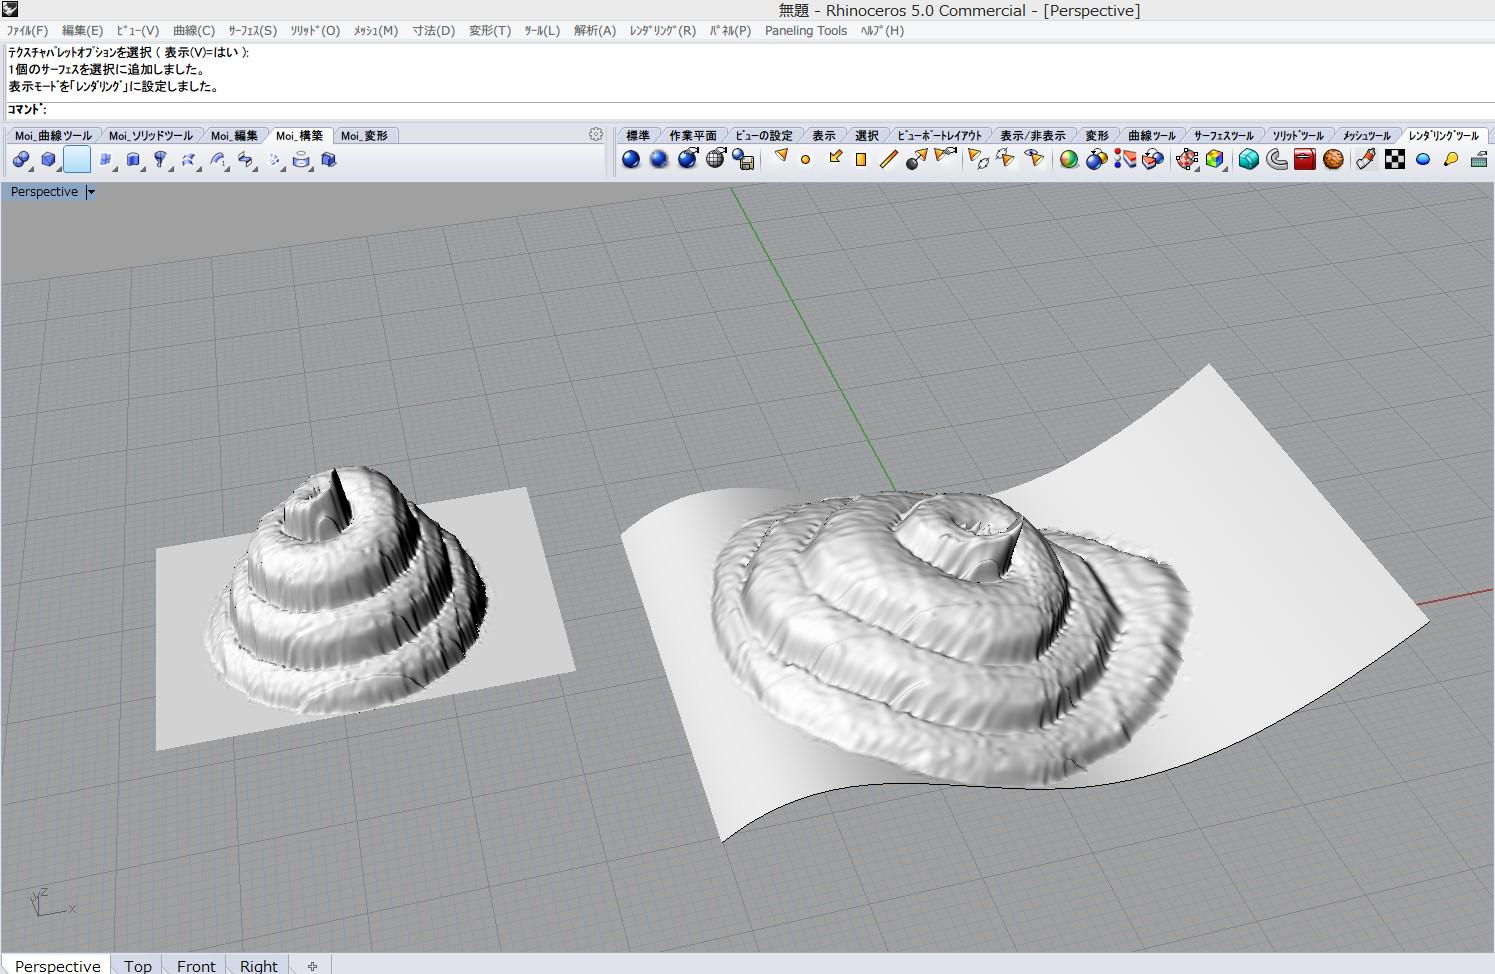The height and width of the screenshot is (974, 1495).
Task: Click the multicolored sphere material icon
Action: click(1069, 159)
